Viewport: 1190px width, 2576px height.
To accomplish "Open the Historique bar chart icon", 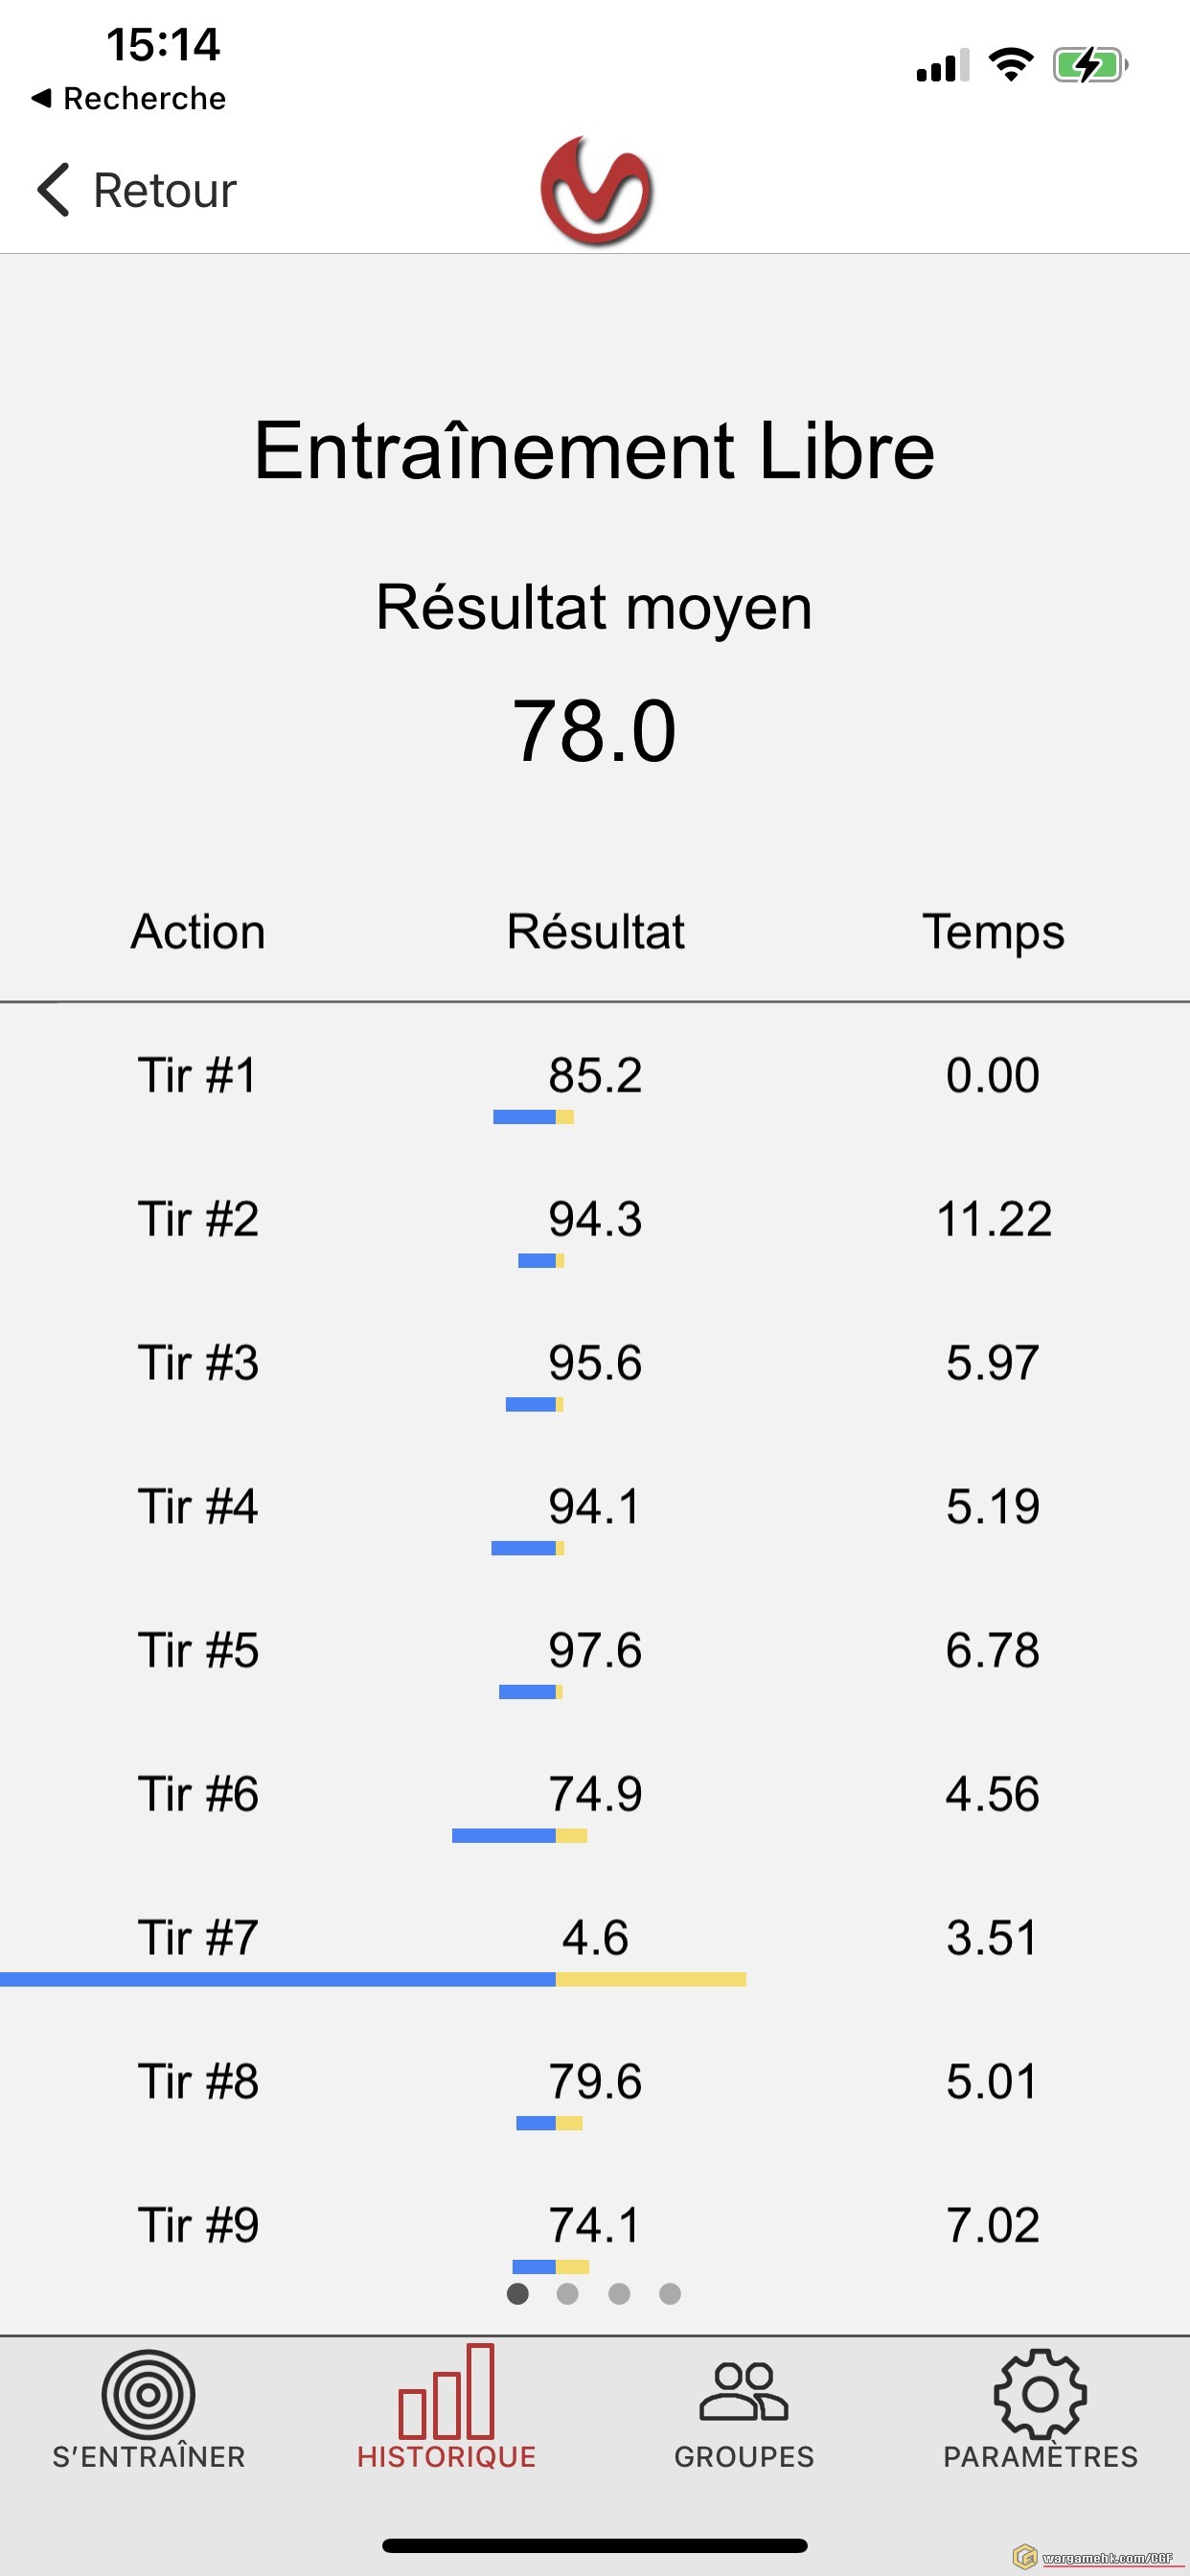I will 446,2392.
